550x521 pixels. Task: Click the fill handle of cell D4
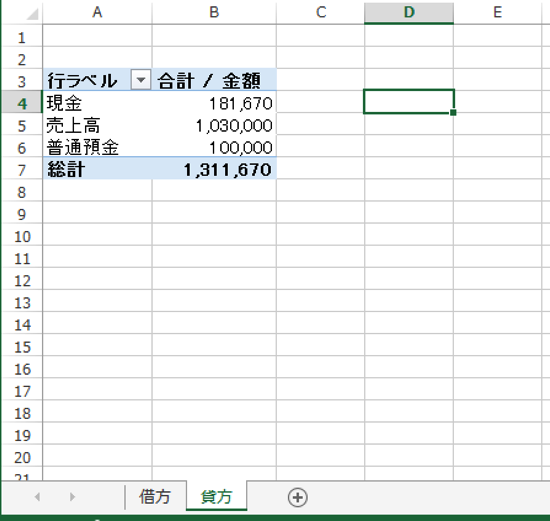pos(453,112)
